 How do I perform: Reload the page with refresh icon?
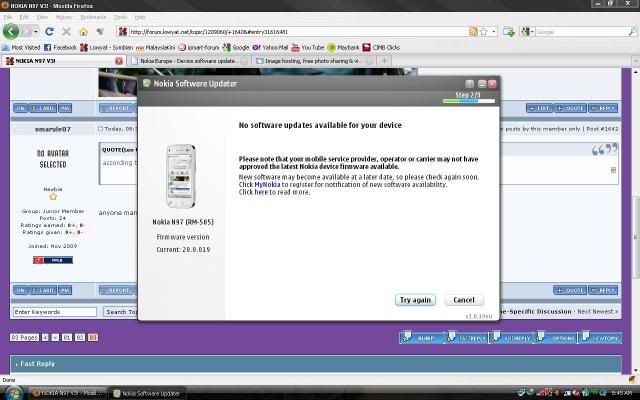pos(49,32)
